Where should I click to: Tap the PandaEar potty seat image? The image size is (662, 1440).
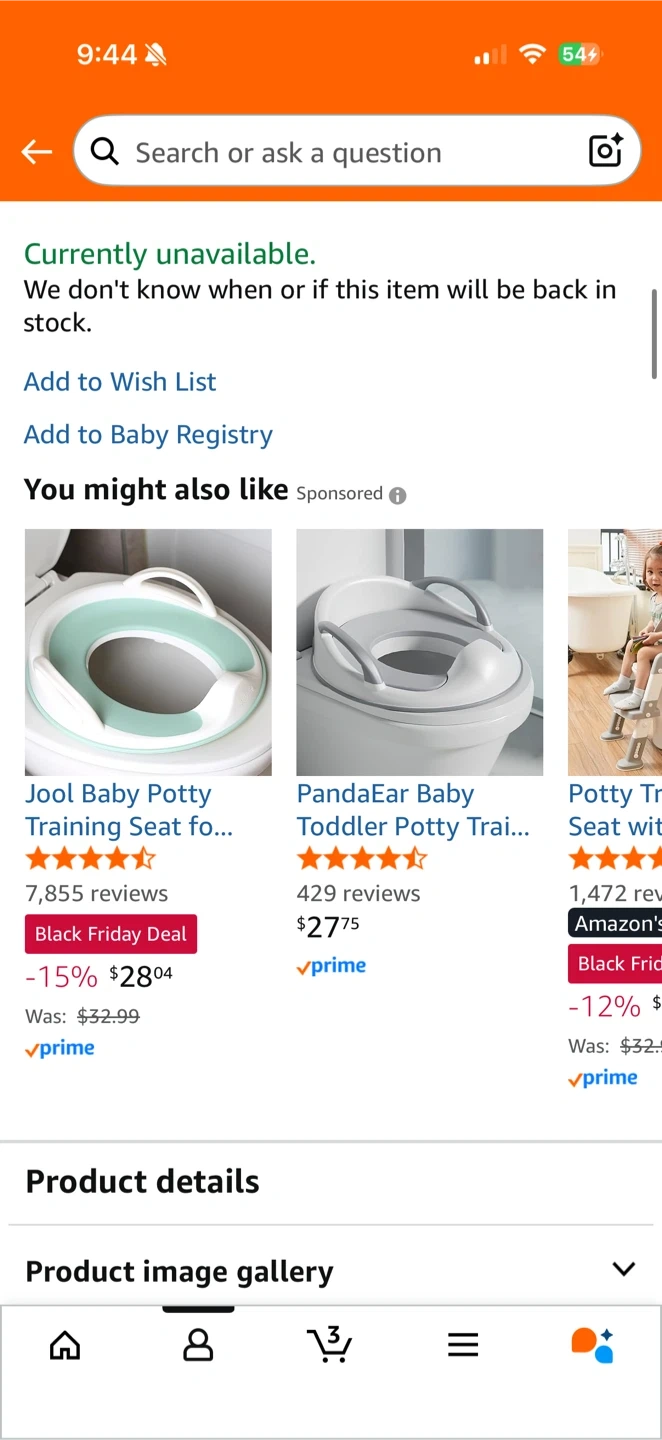click(x=420, y=652)
